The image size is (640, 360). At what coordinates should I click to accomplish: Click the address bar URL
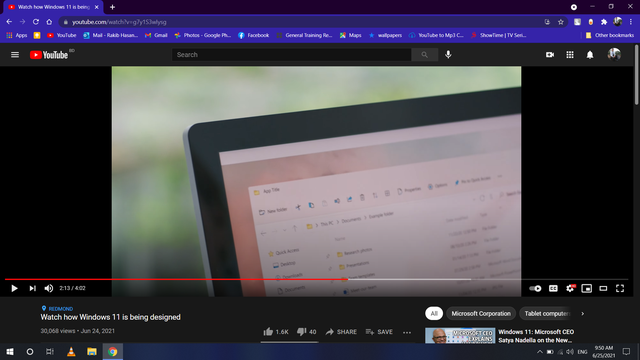click(x=119, y=22)
